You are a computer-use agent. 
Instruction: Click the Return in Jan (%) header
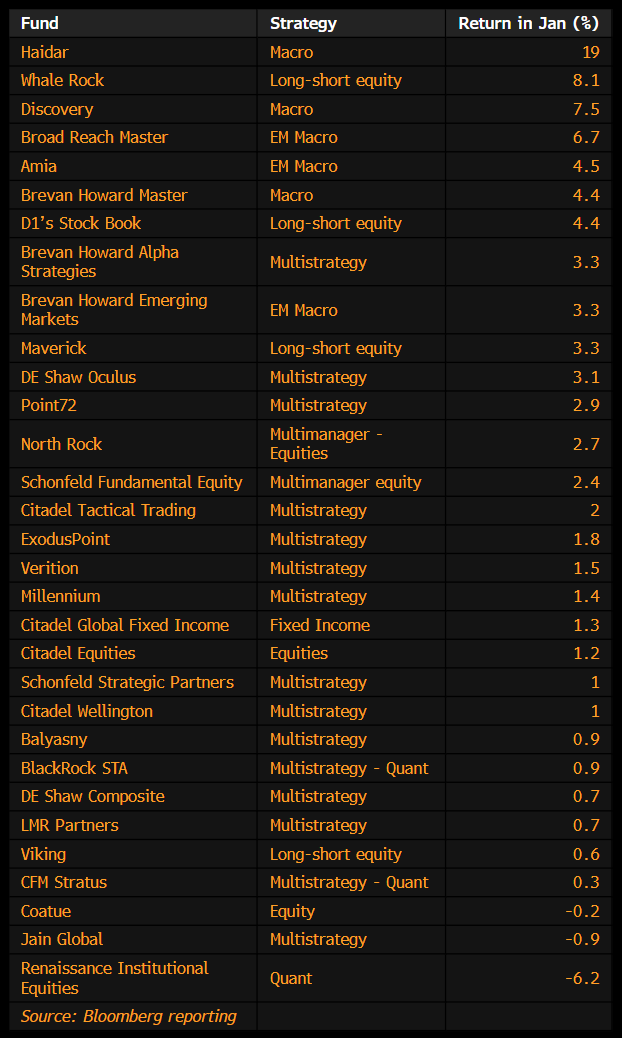(529, 23)
